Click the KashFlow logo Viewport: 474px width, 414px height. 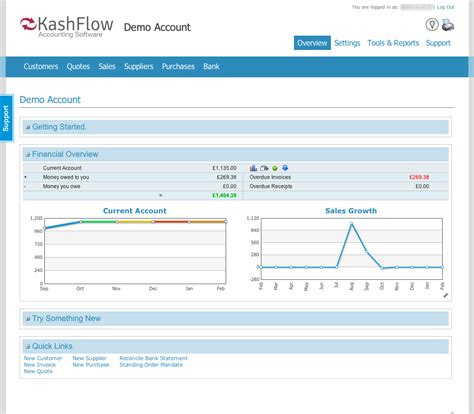(66, 27)
